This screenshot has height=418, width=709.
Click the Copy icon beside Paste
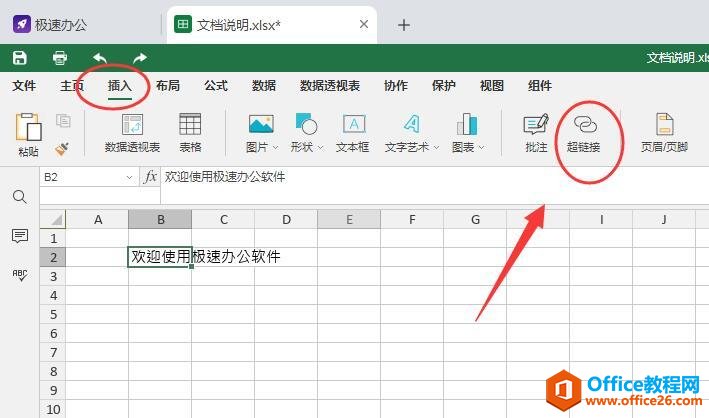[63, 121]
